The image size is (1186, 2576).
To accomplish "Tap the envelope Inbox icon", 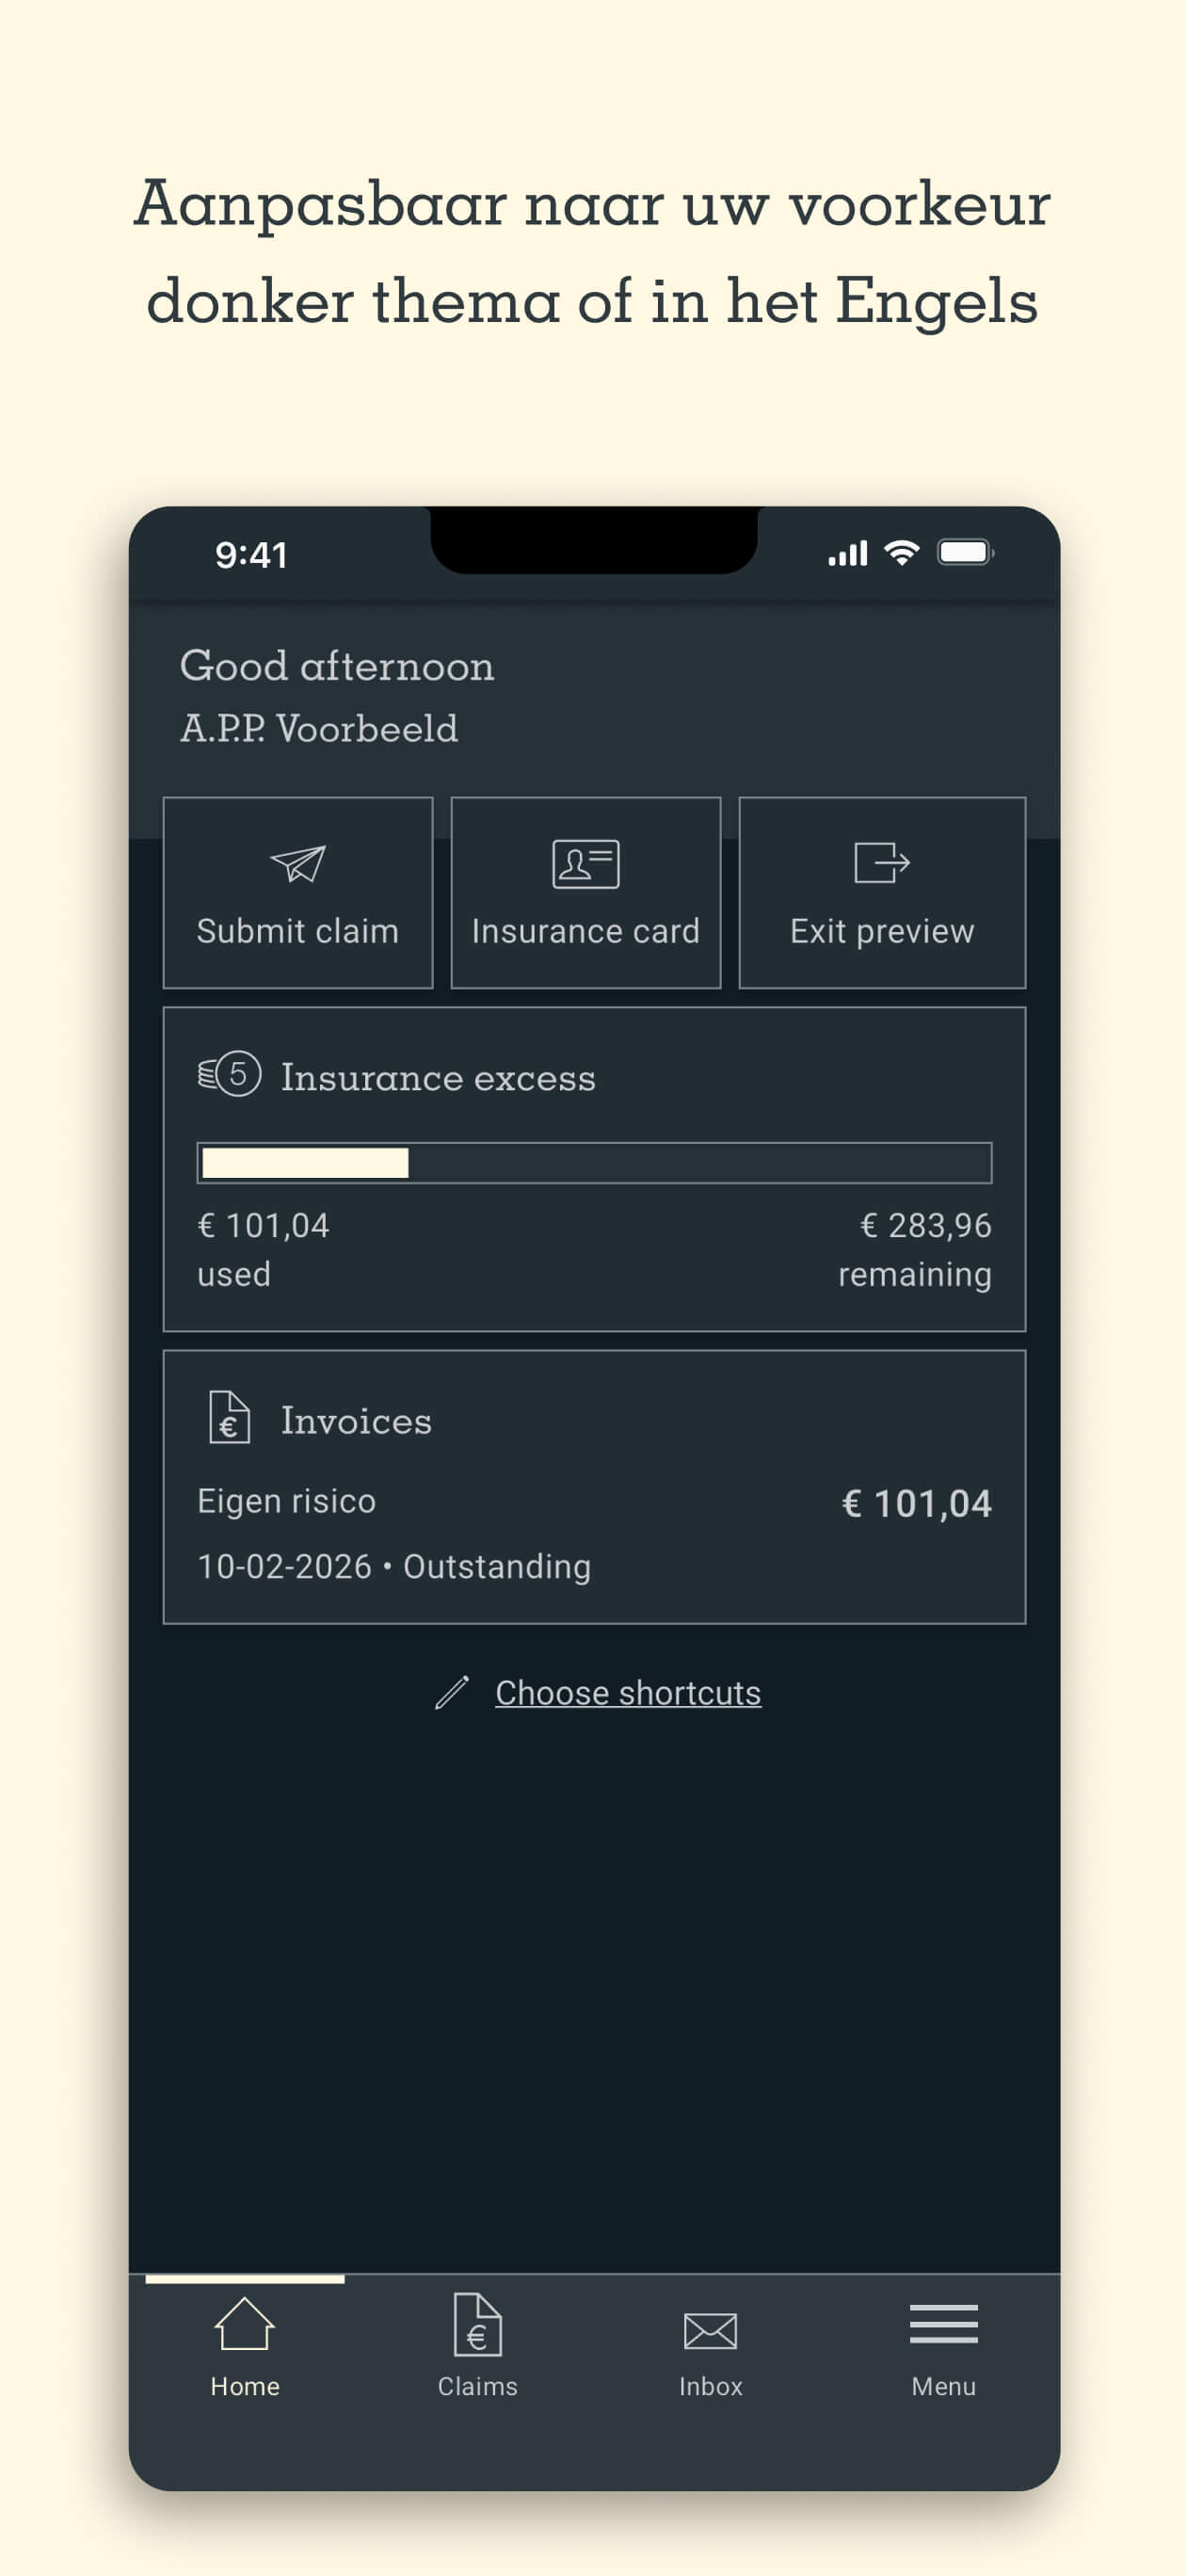I will (x=710, y=2331).
